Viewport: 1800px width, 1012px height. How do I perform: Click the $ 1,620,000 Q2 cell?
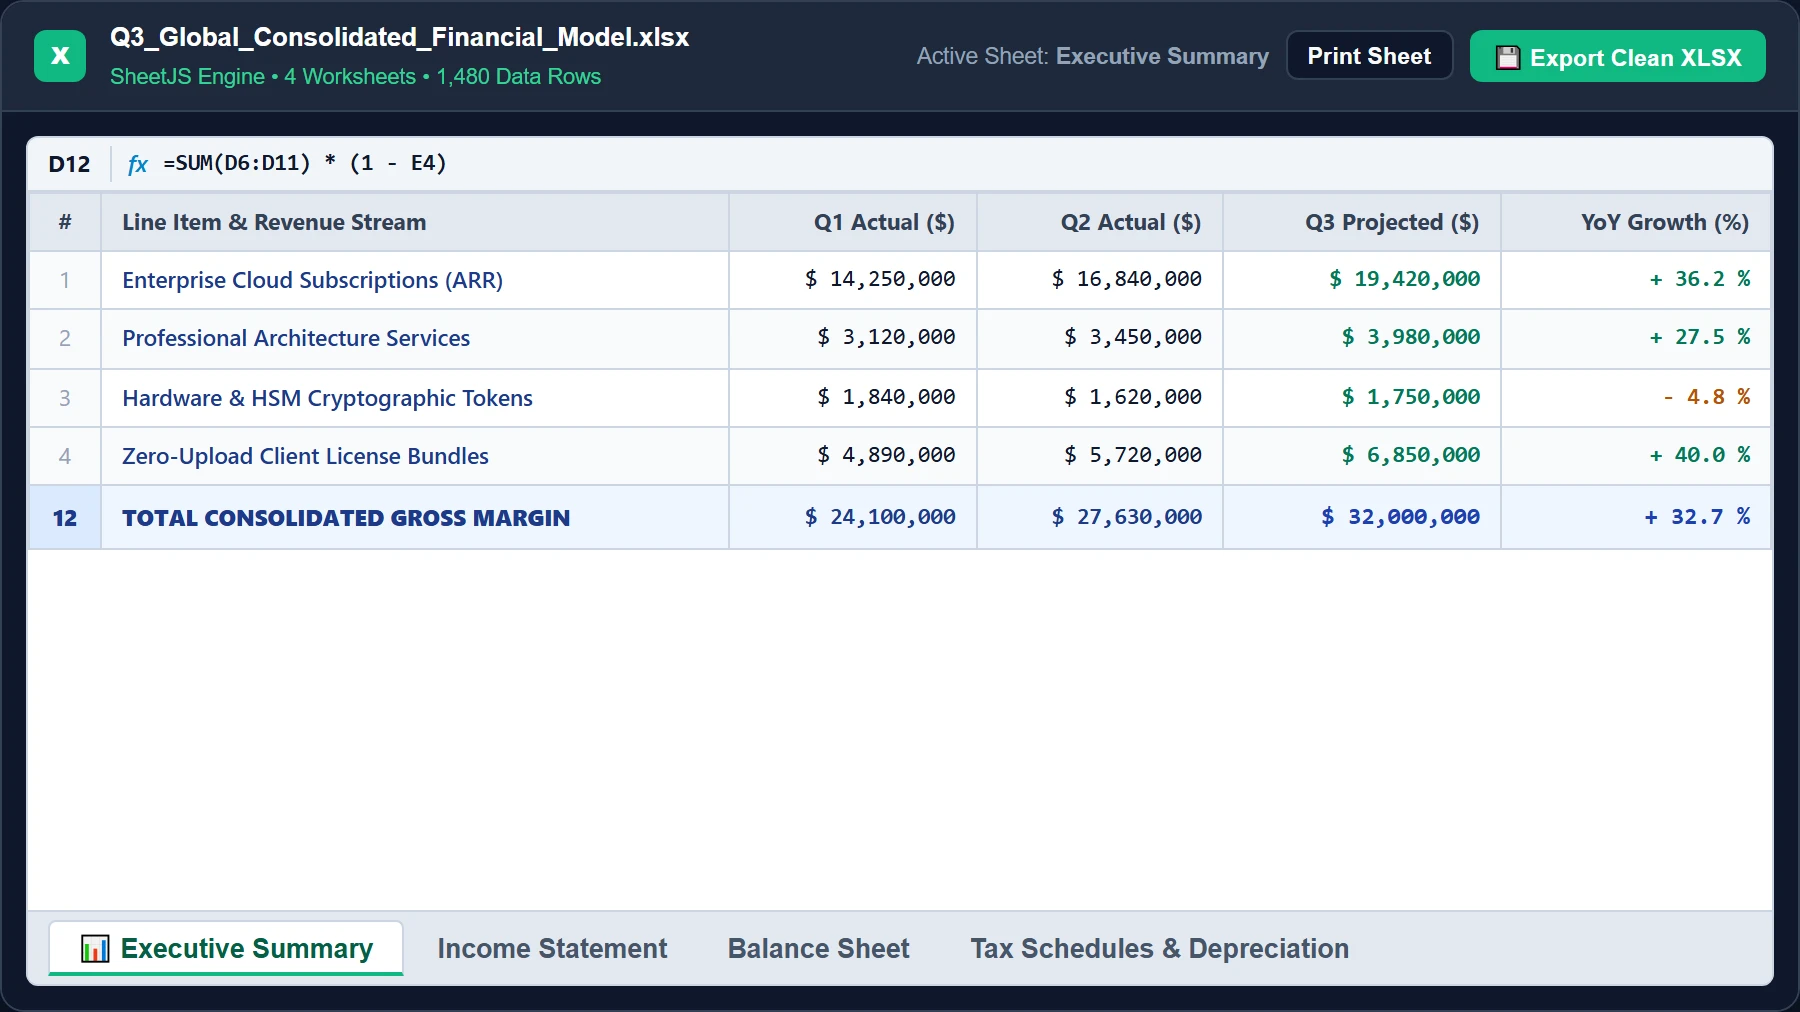click(1100, 398)
